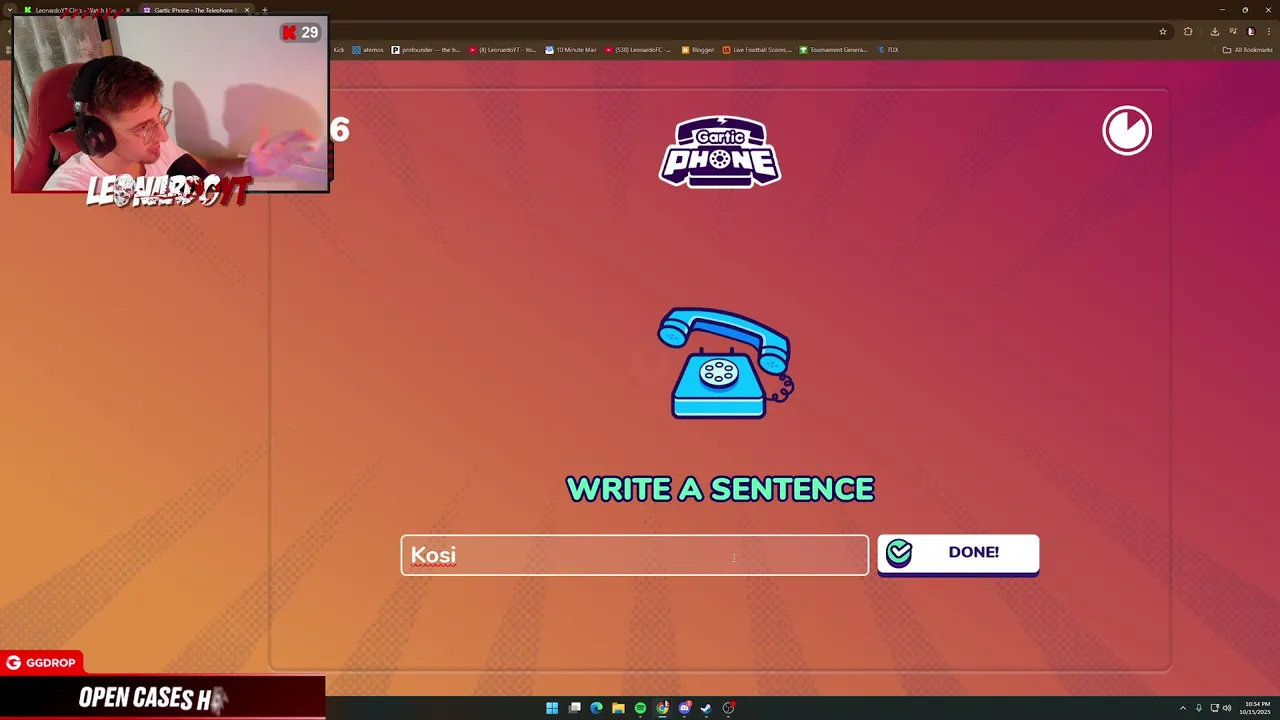Open the profounder bookmark

tap(426, 50)
